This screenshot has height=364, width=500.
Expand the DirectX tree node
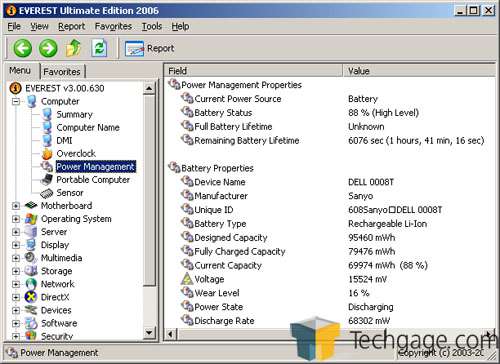(x=16, y=297)
